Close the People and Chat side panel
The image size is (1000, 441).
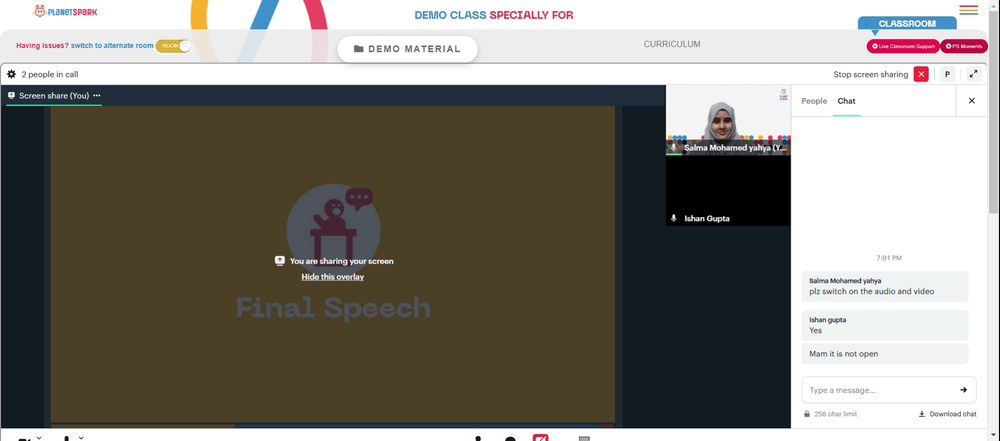[x=971, y=101]
